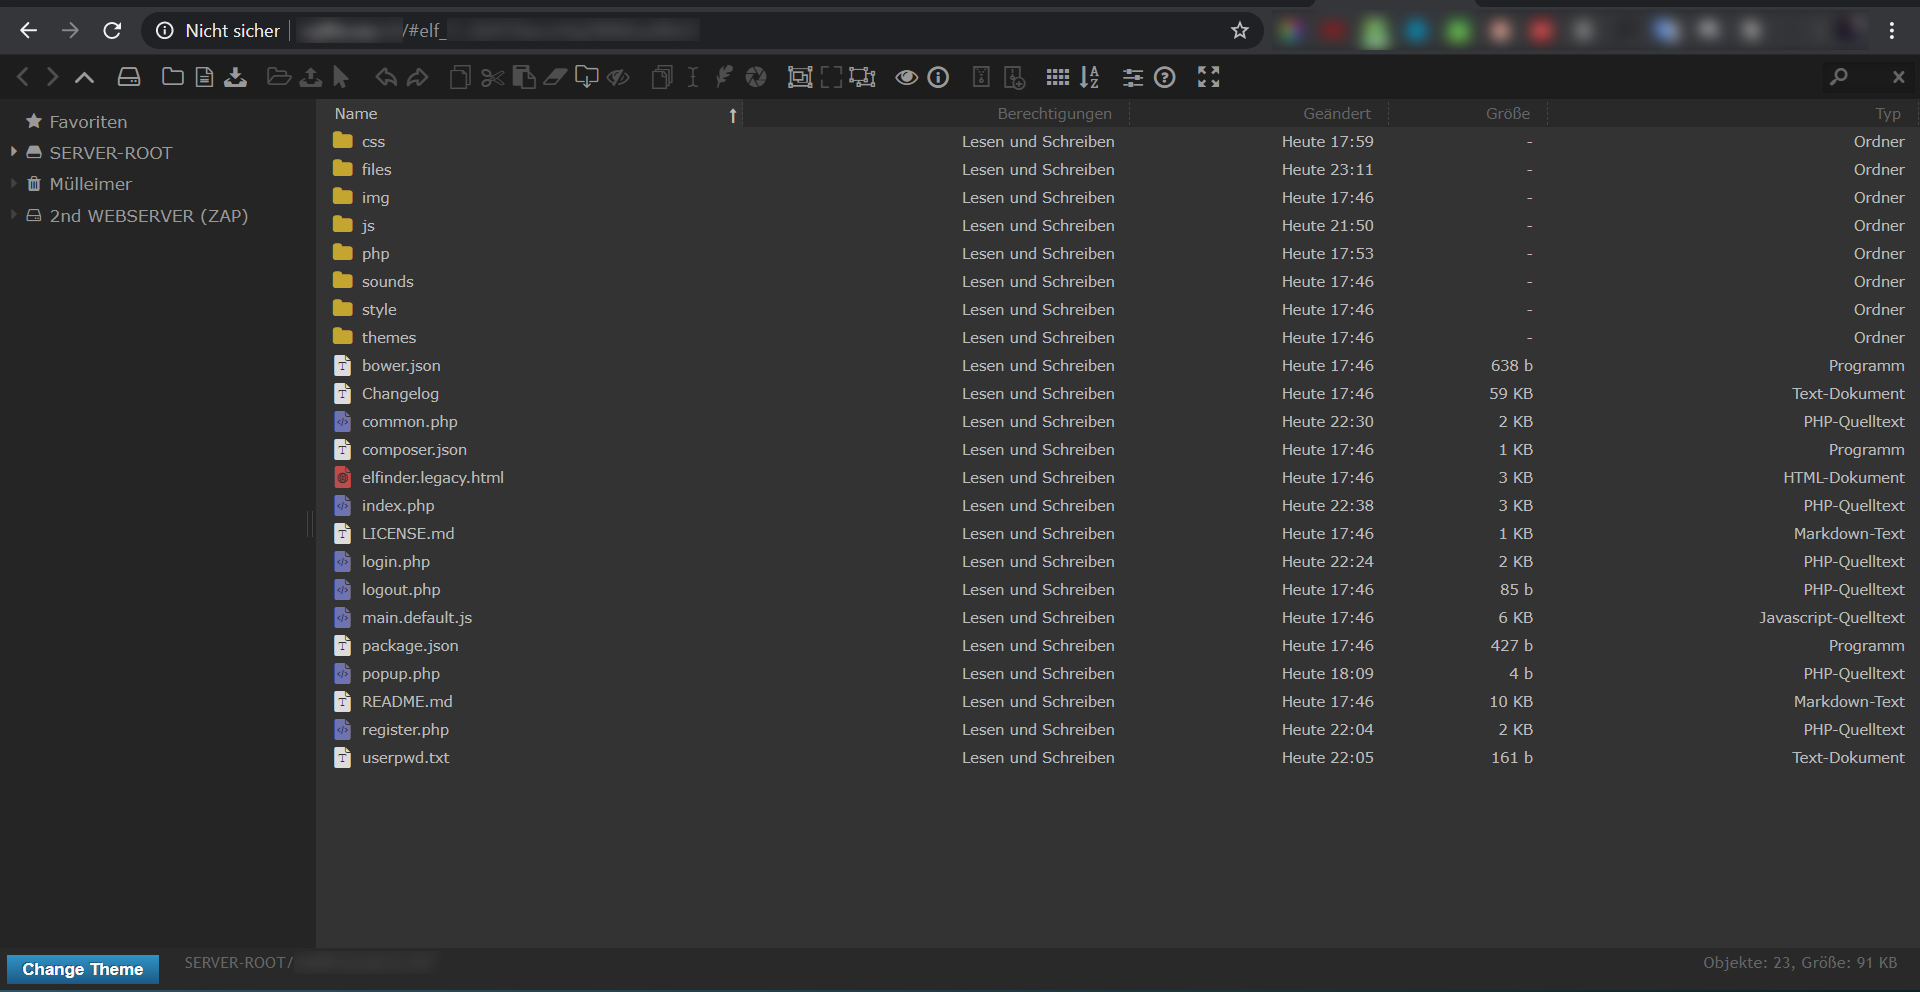Toggle fullscreen mode with the expand icon

click(1208, 77)
